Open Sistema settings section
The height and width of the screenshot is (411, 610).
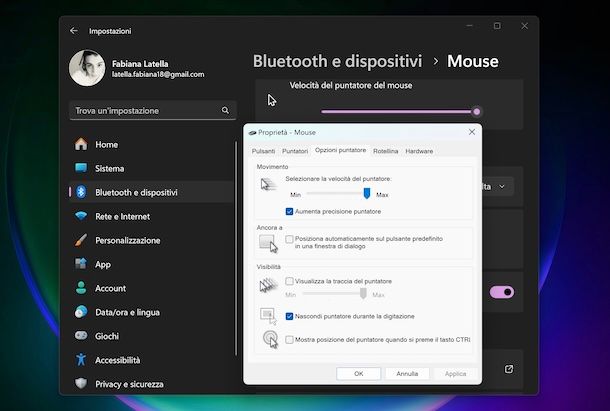[152, 169]
